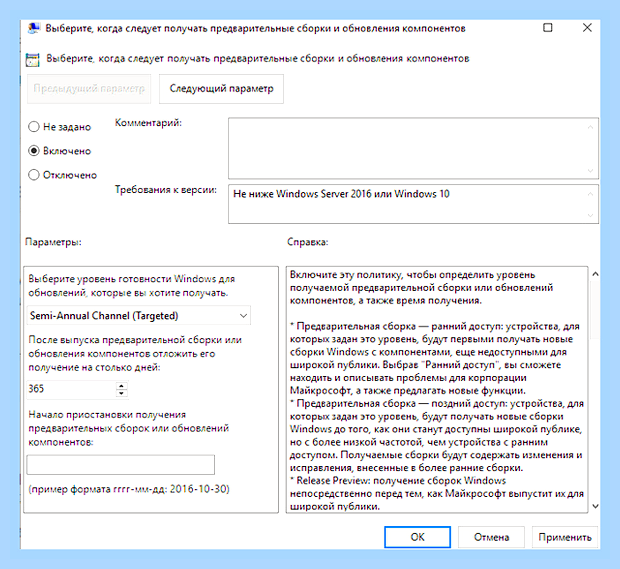This screenshot has width=620, height=569.
Task: Click the "Справка:" label
Action: [308, 242]
